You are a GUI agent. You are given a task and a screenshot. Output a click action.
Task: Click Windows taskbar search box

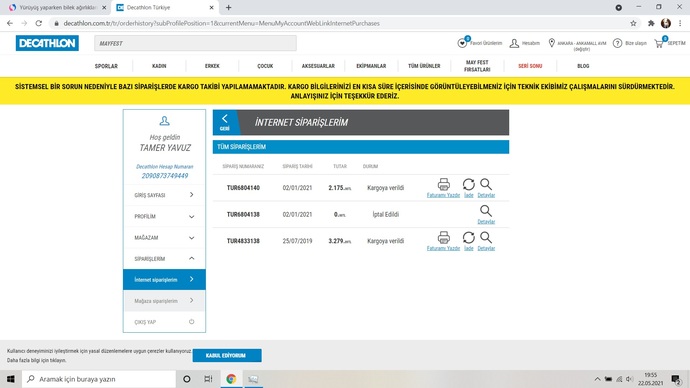[99, 379]
